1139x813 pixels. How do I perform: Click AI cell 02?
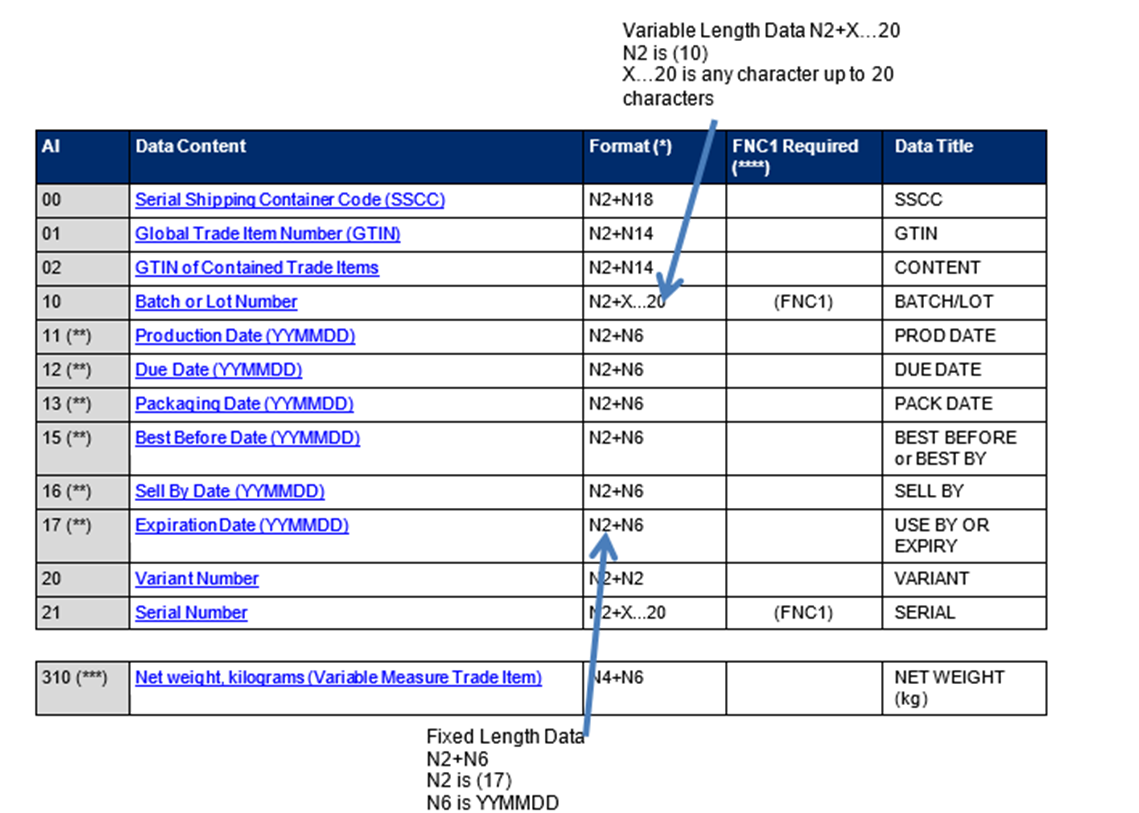click(83, 269)
